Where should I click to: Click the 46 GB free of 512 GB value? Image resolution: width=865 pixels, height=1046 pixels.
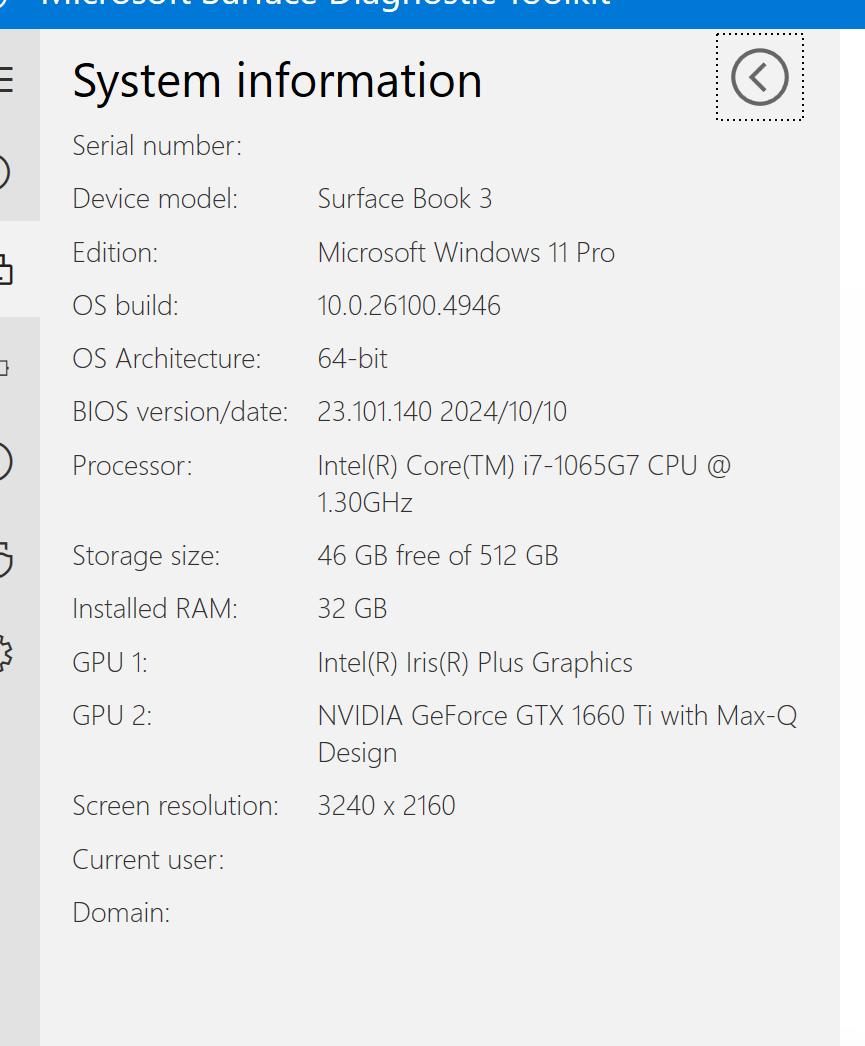tap(438, 556)
